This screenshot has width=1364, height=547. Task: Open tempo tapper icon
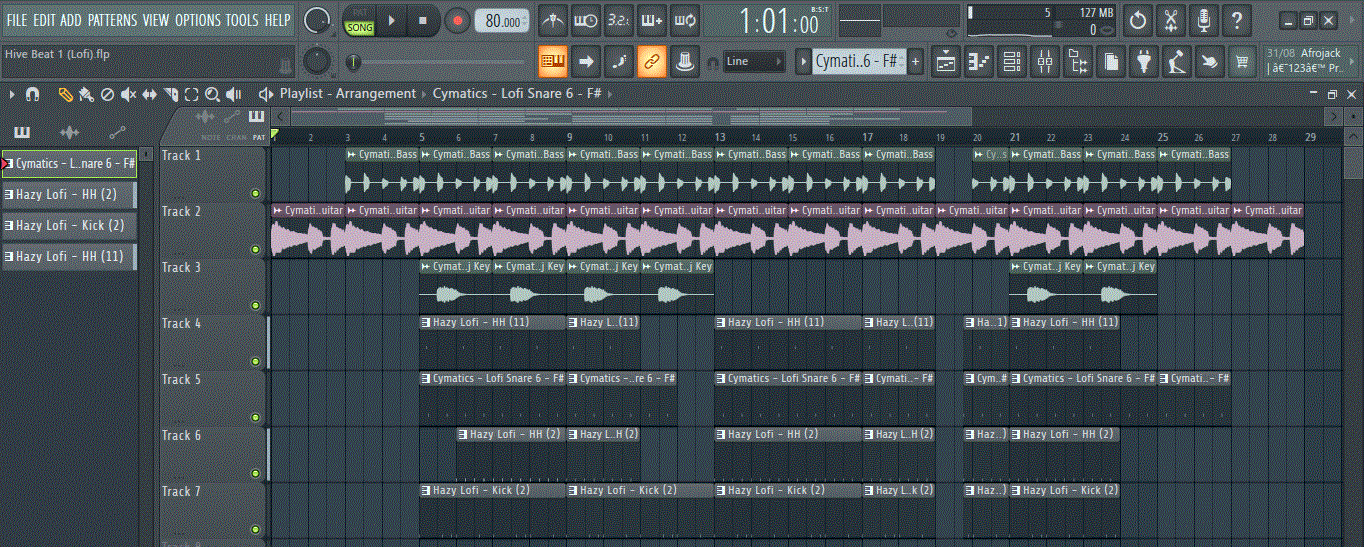1177,62
